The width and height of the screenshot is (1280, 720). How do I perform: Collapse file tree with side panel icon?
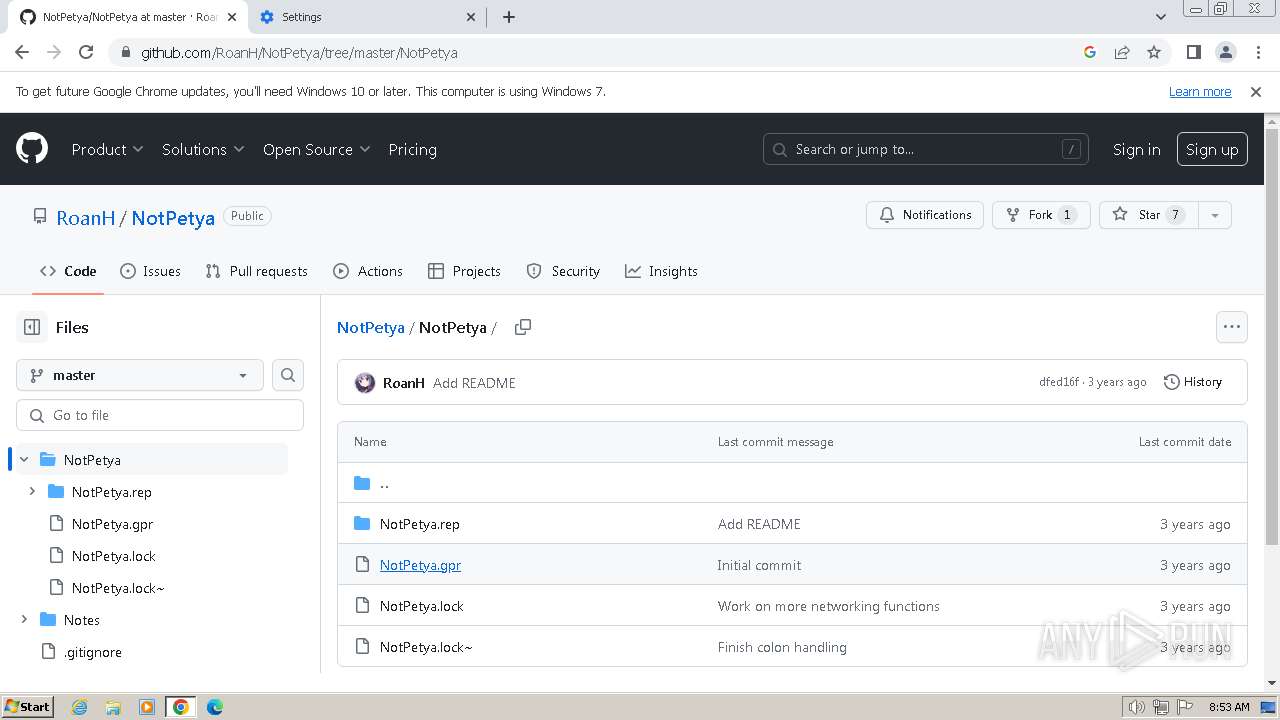click(32, 327)
